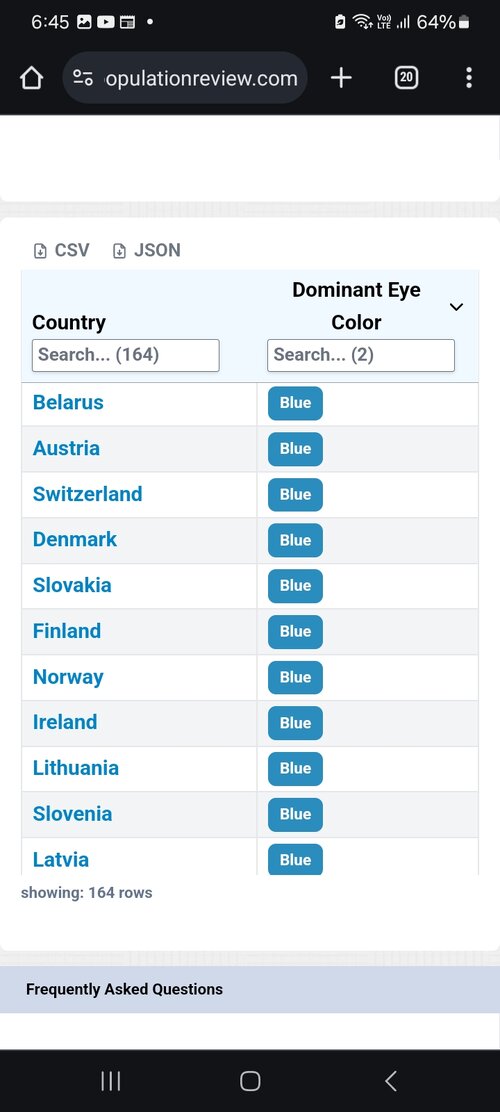Focus the Dominant Eye Color search field
This screenshot has width=500, height=1112.
pyautogui.click(x=361, y=355)
